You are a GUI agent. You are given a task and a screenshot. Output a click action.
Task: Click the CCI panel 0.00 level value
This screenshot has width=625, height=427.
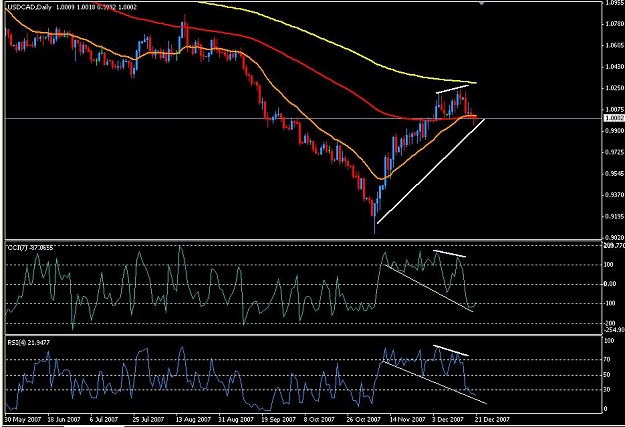point(611,284)
